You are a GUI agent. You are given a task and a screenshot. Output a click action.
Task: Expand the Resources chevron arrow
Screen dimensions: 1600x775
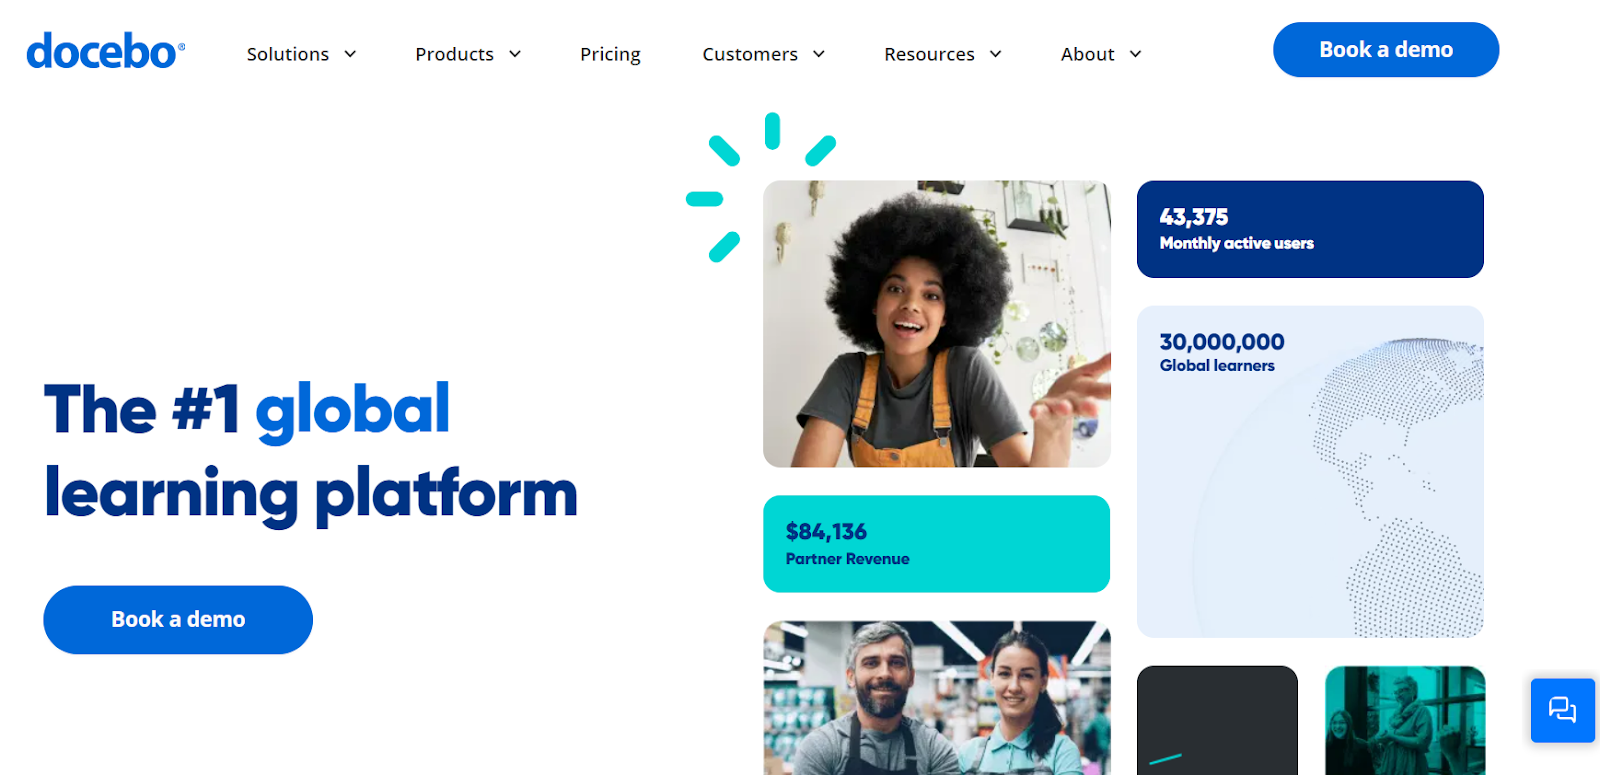tap(996, 54)
